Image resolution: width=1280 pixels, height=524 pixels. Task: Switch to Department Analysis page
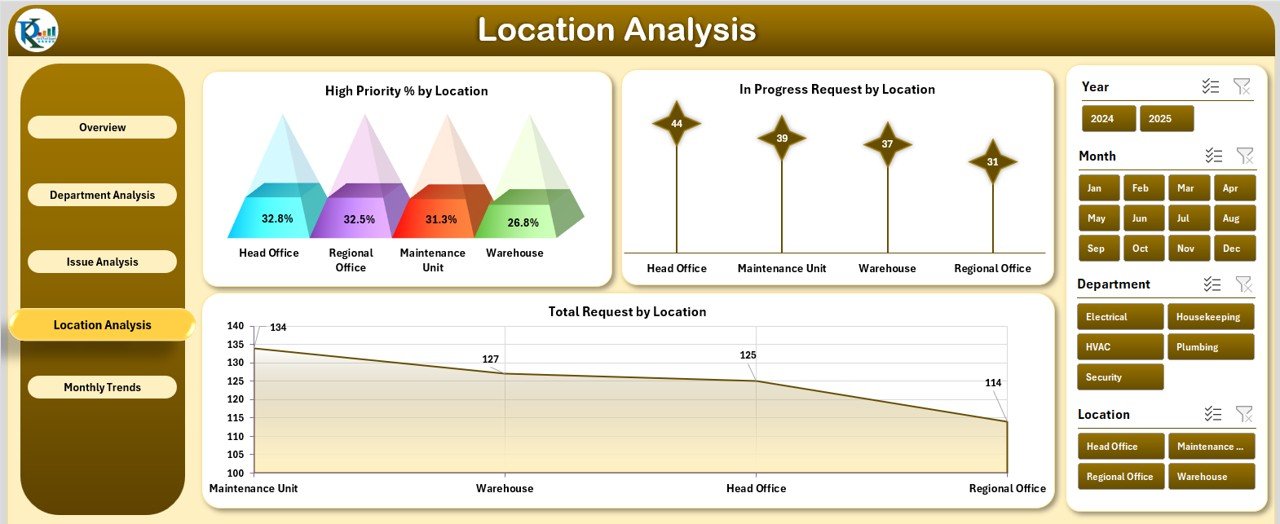pos(102,195)
